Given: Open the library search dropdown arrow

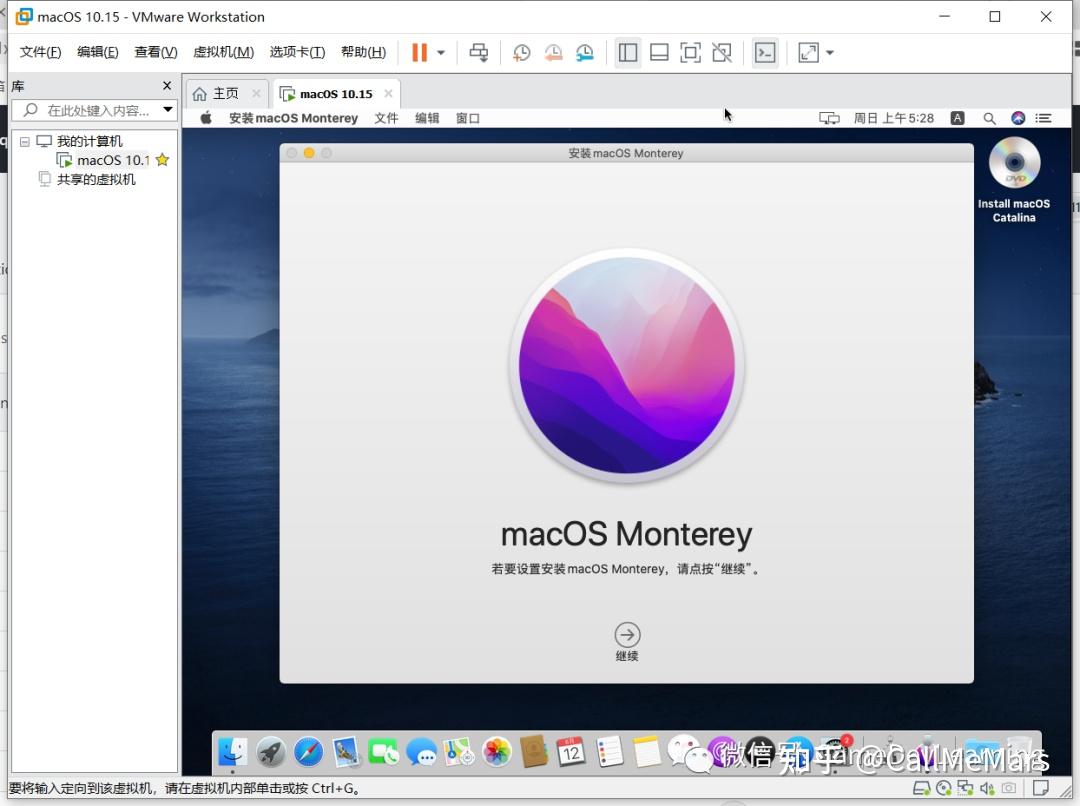Looking at the screenshot, I should [167, 110].
